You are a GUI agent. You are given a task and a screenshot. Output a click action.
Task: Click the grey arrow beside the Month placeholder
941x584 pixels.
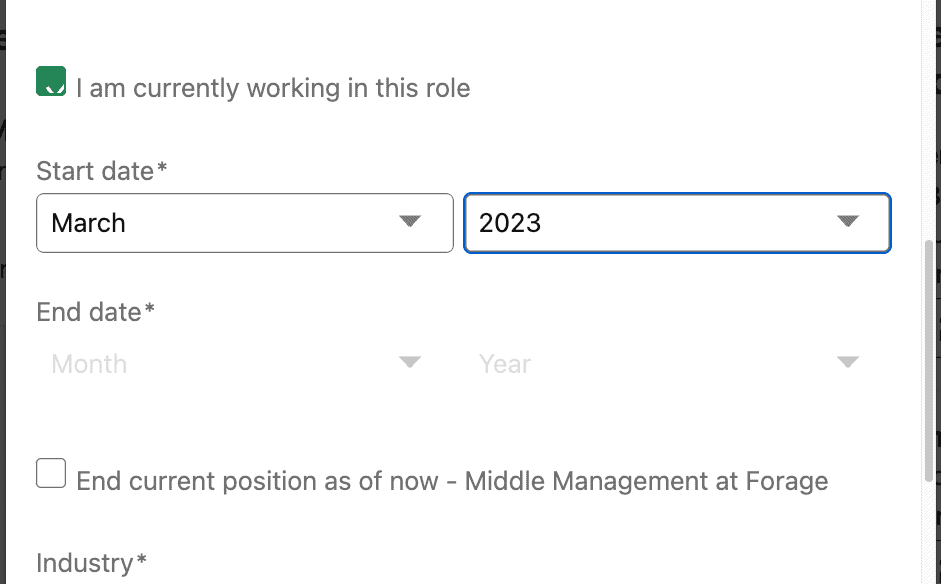click(x=410, y=362)
